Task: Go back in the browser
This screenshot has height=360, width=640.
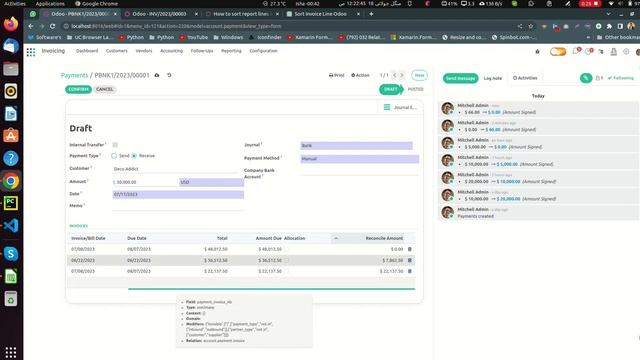Action: click(31, 26)
